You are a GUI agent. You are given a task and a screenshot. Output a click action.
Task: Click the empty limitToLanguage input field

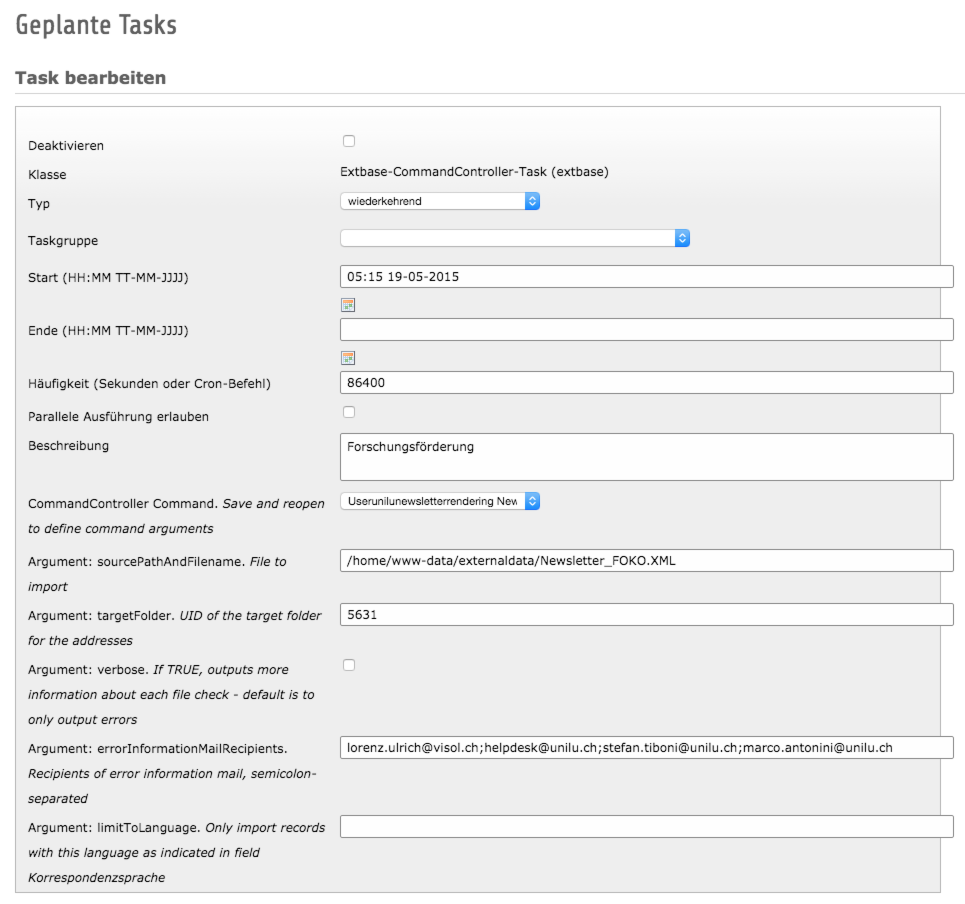[x=646, y=826]
